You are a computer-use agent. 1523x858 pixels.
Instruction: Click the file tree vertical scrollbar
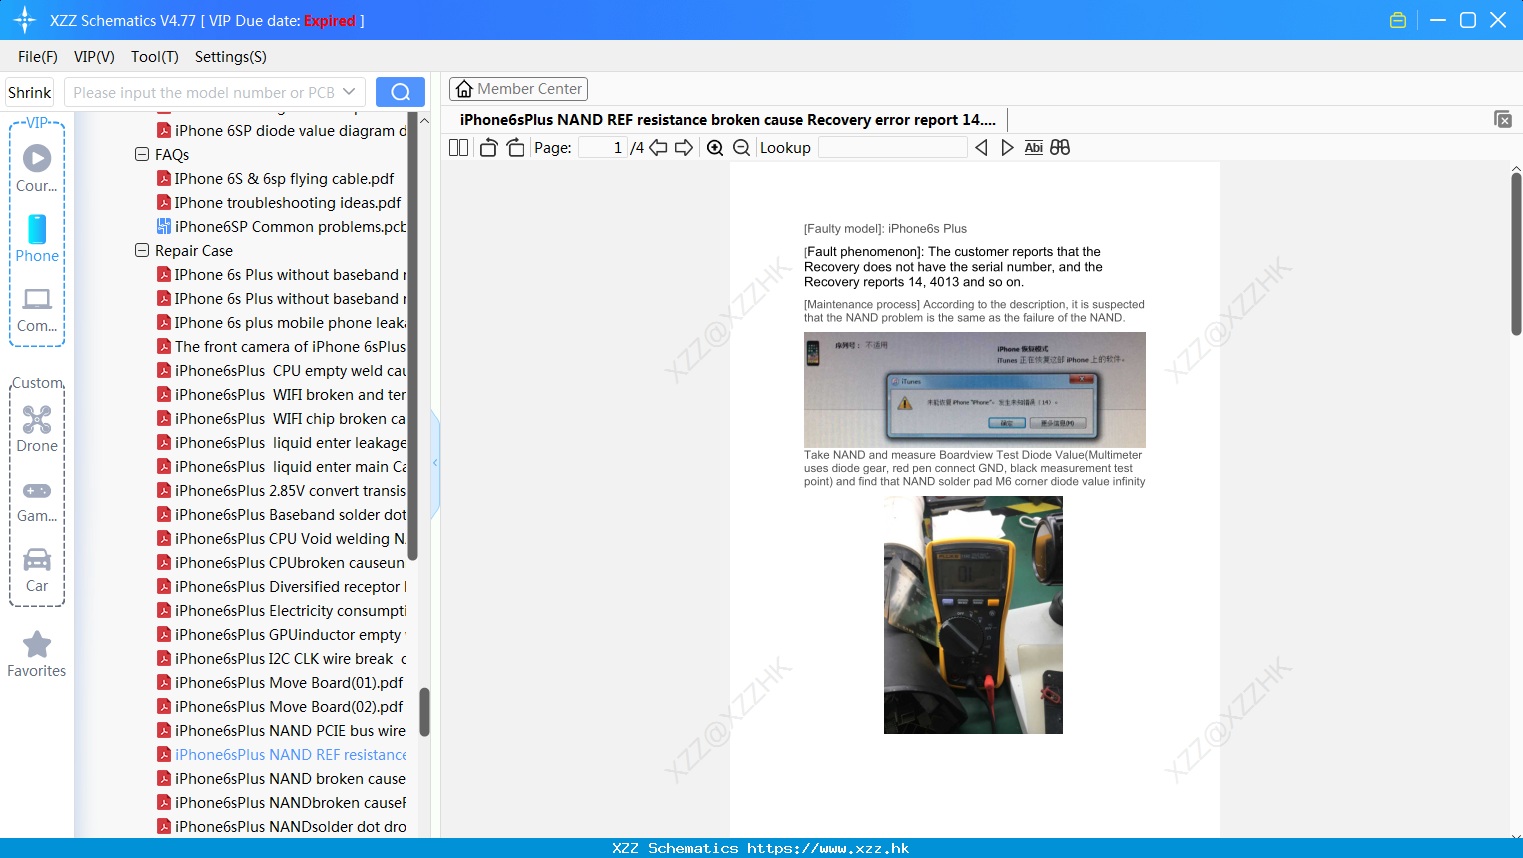tap(424, 712)
